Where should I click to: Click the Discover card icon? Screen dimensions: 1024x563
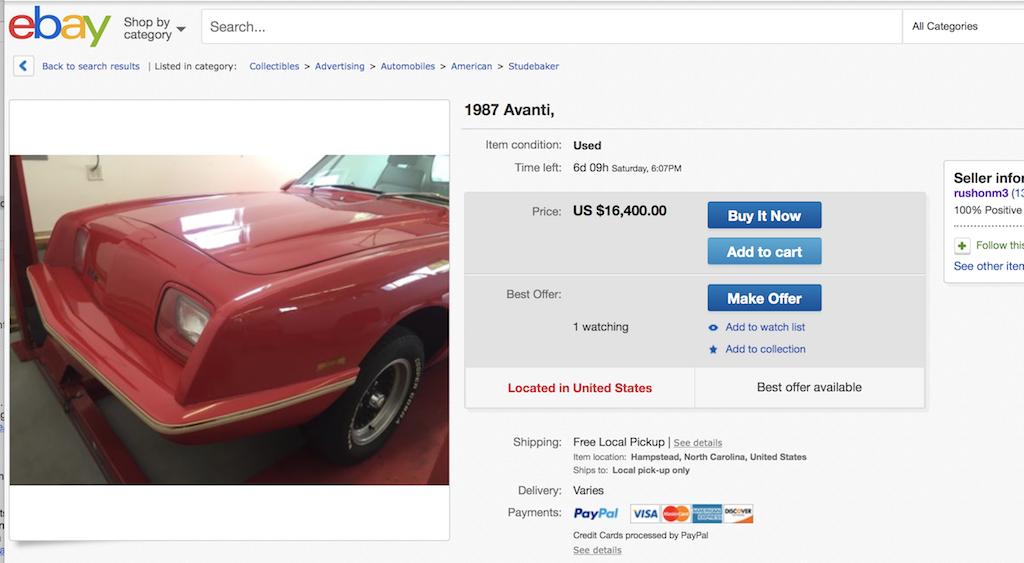tap(738, 514)
